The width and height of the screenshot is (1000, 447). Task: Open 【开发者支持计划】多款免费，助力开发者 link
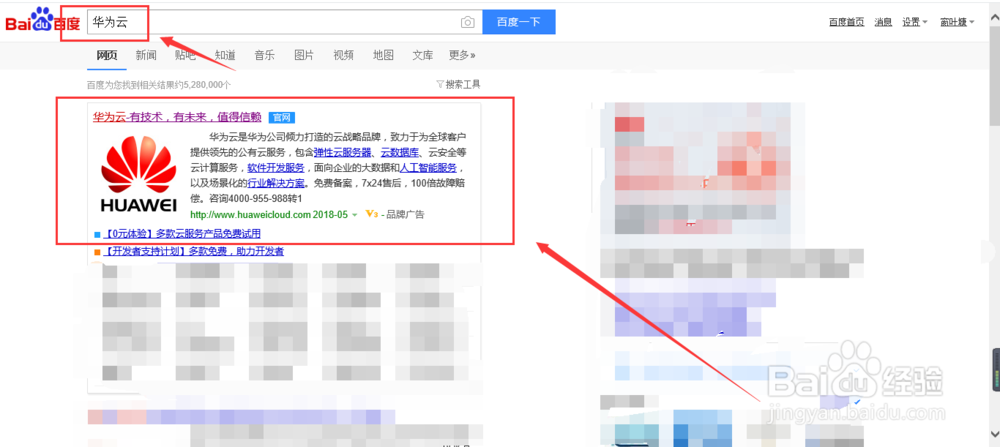coord(193,251)
